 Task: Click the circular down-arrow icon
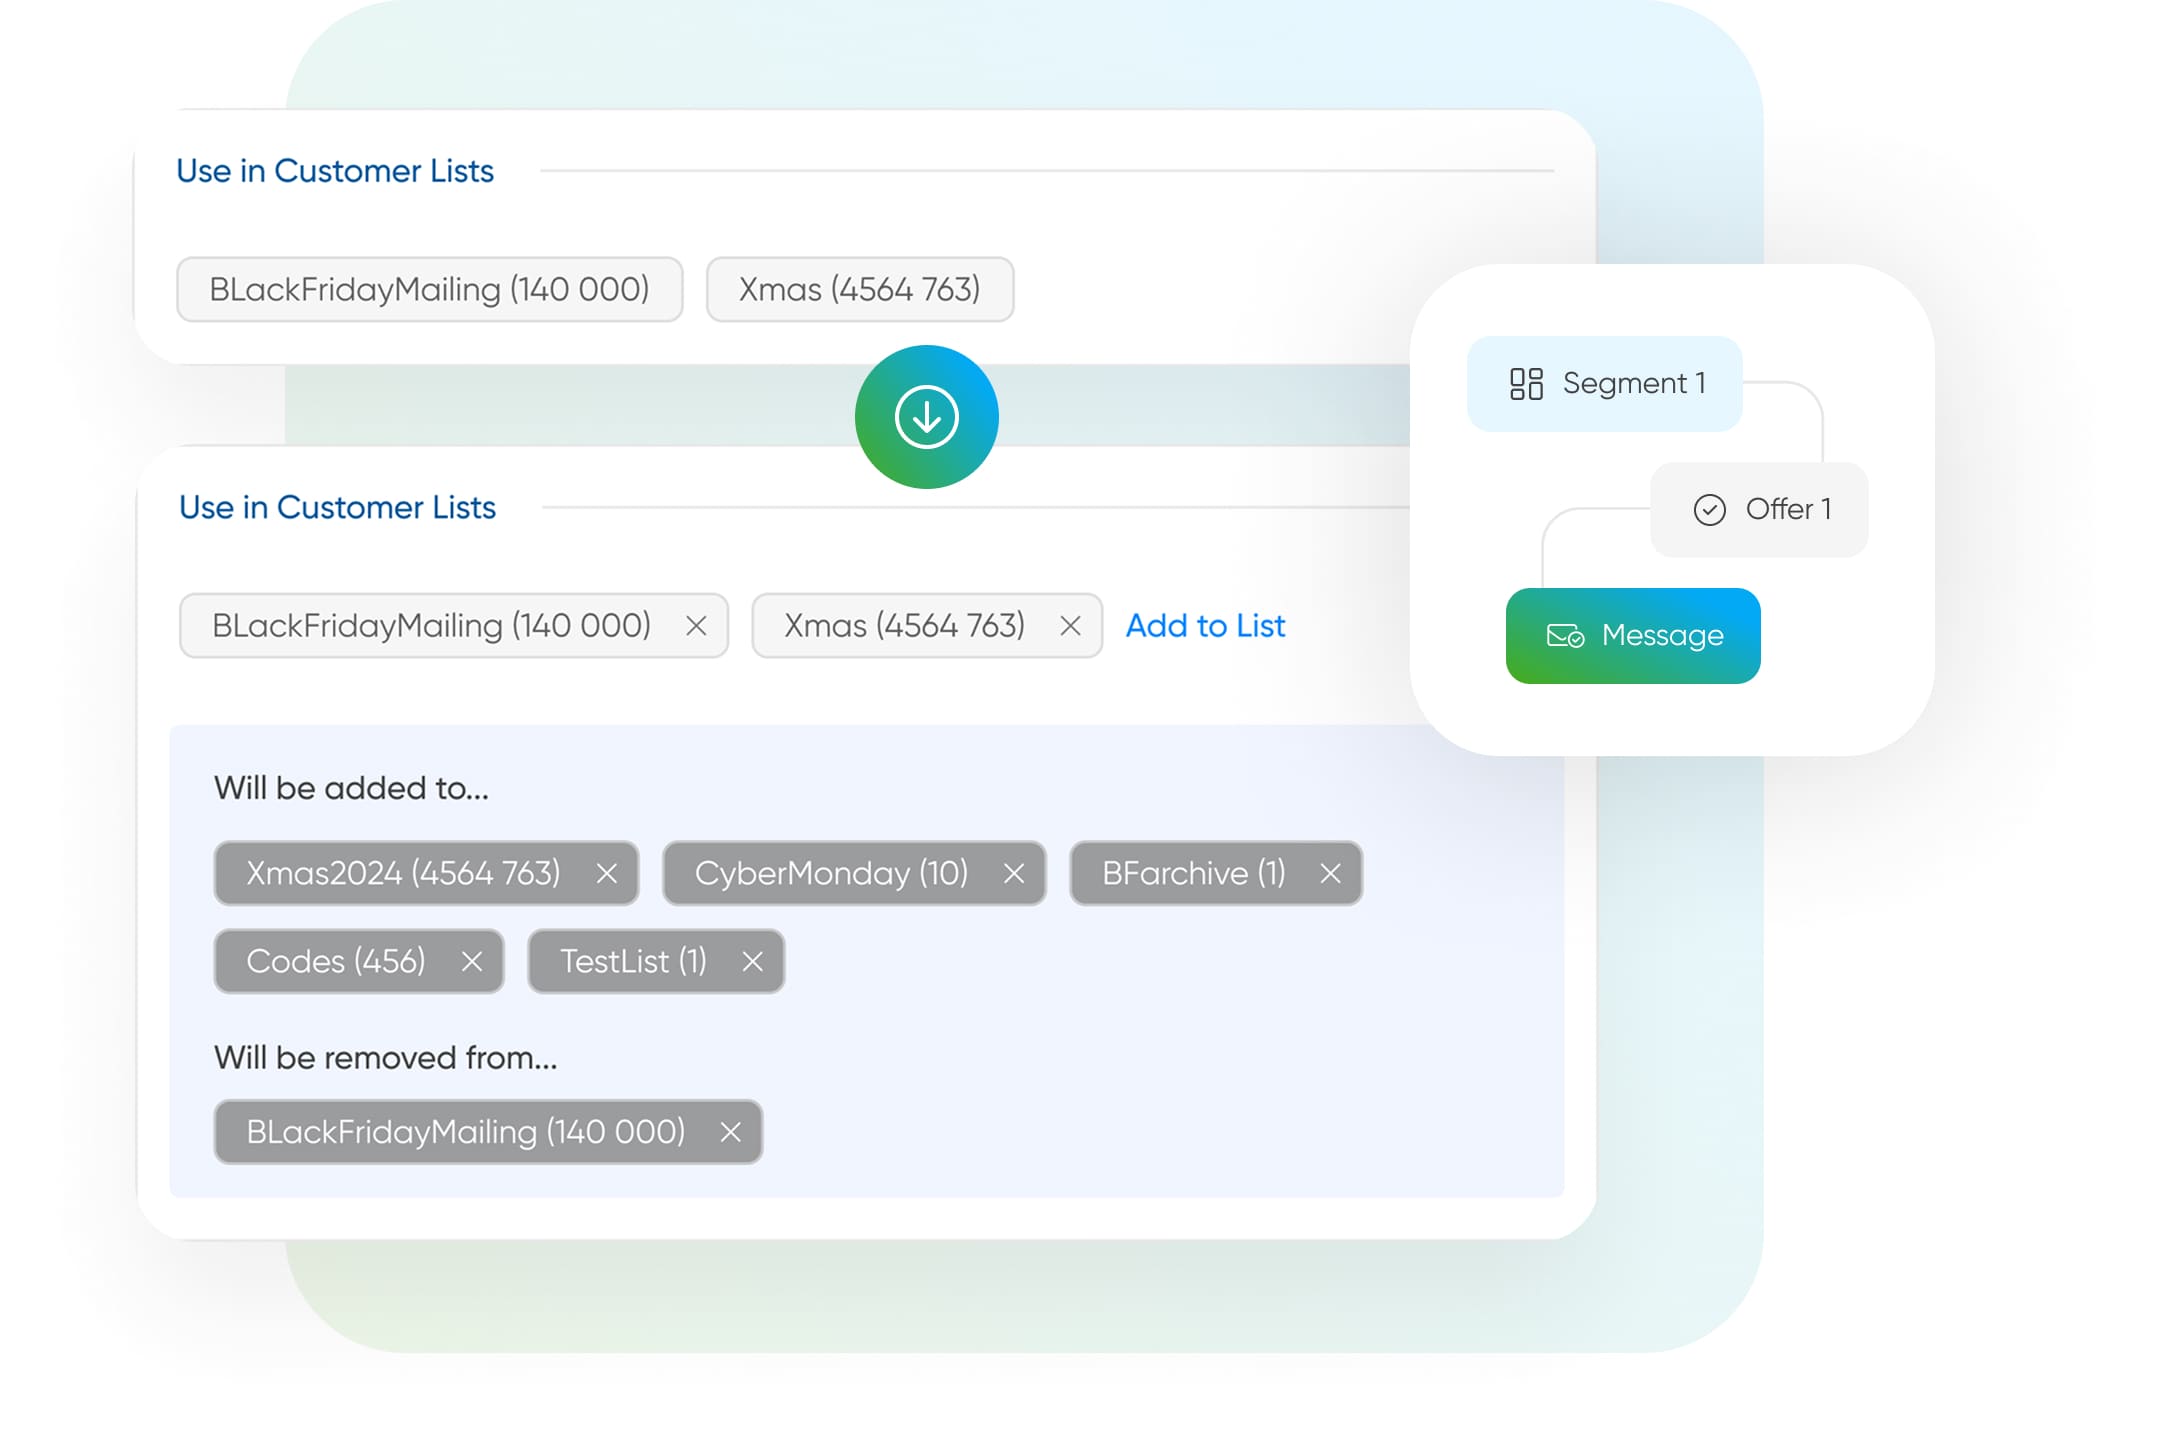coord(926,417)
